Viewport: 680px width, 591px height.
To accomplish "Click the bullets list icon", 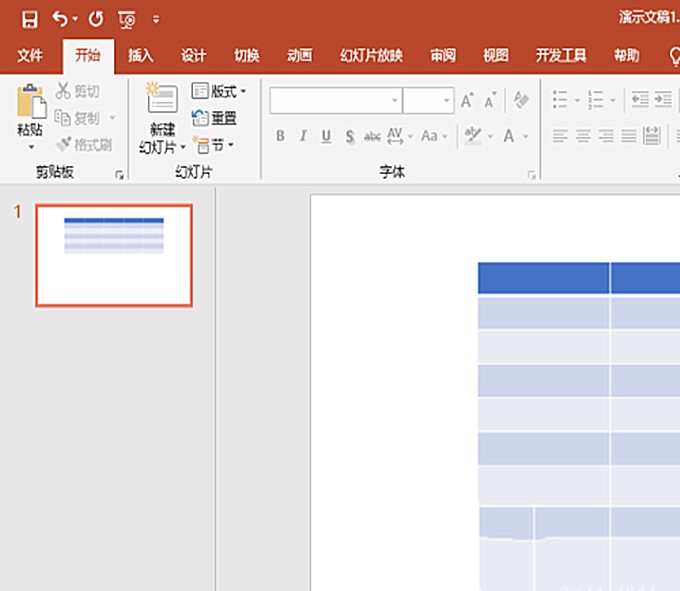I will point(560,100).
